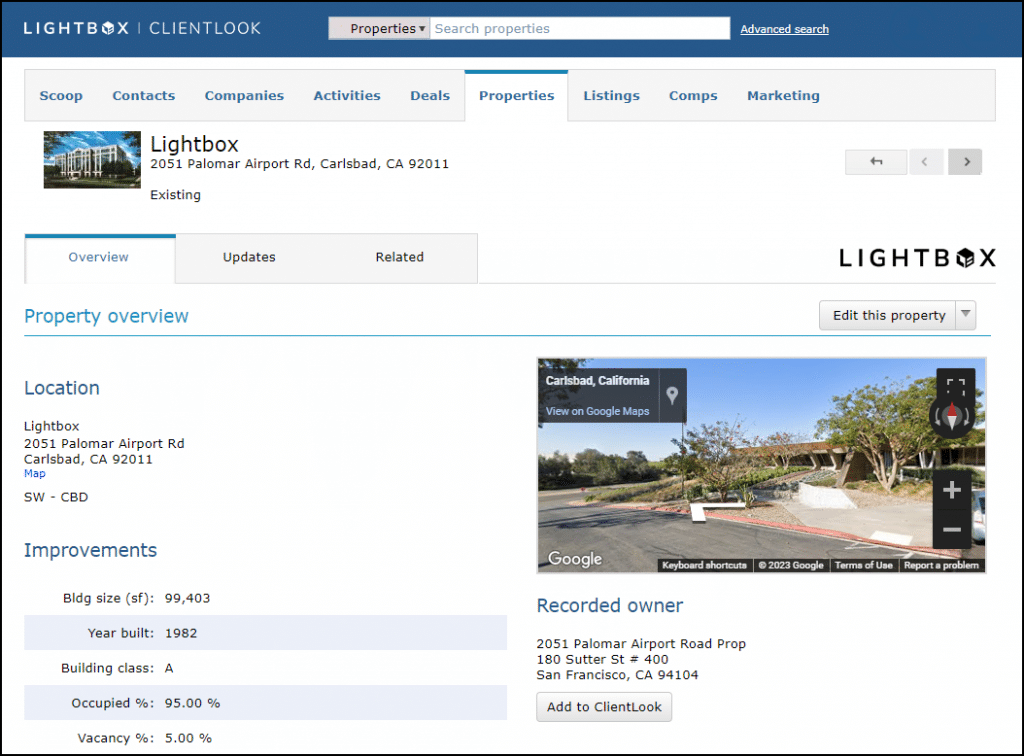
Task: Click owner address 180 Sutter St # 400
Action: point(603,659)
